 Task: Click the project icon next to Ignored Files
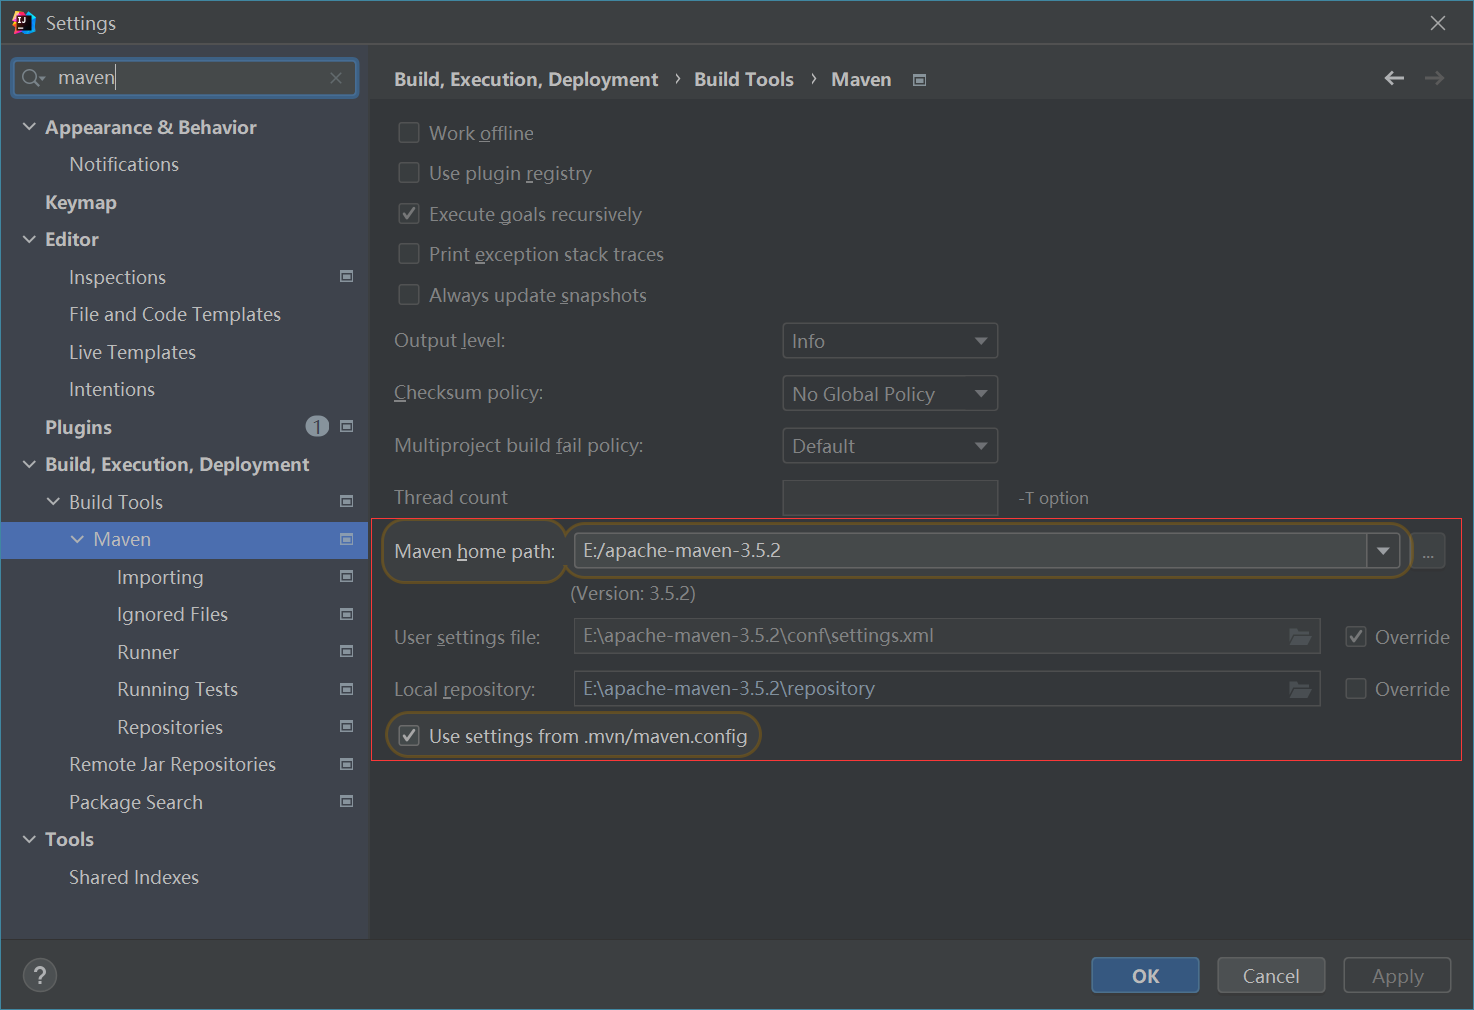click(347, 614)
